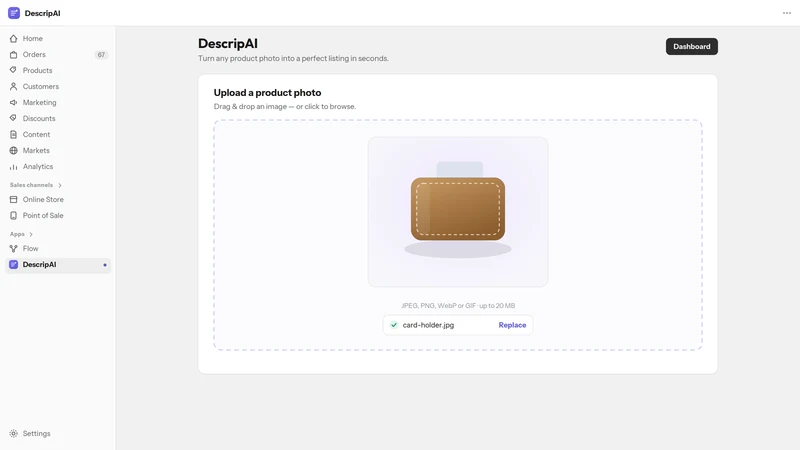800x450 pixels.
Task: Open the Home menu item
Action: pos(58,39)
